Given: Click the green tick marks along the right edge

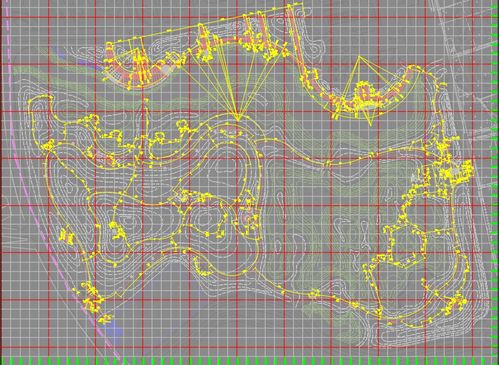Looking at the screenshot, I should (495, 180).
